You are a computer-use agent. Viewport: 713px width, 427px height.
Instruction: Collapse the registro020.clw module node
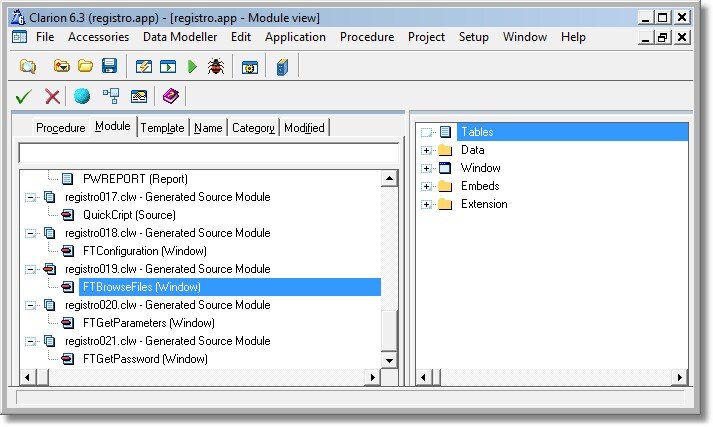pos(30,305)
